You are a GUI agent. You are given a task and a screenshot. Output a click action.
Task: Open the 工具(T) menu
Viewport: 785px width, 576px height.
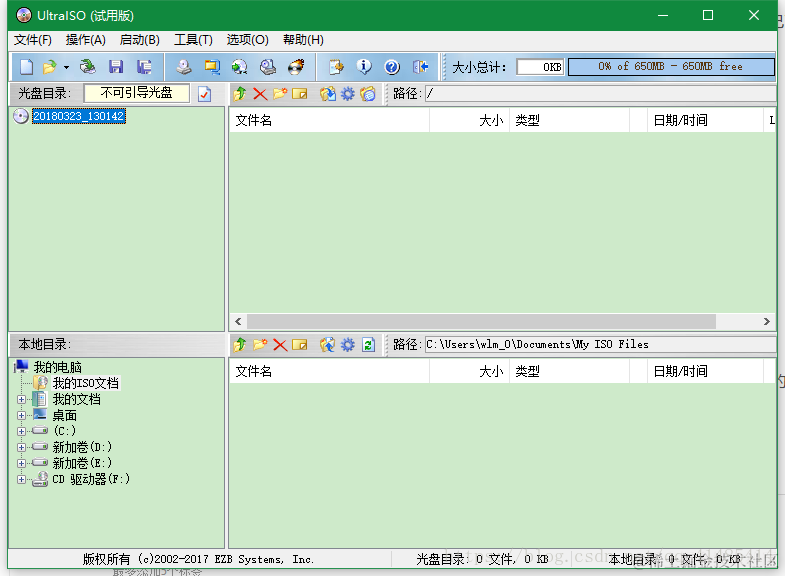click(193, 40)
